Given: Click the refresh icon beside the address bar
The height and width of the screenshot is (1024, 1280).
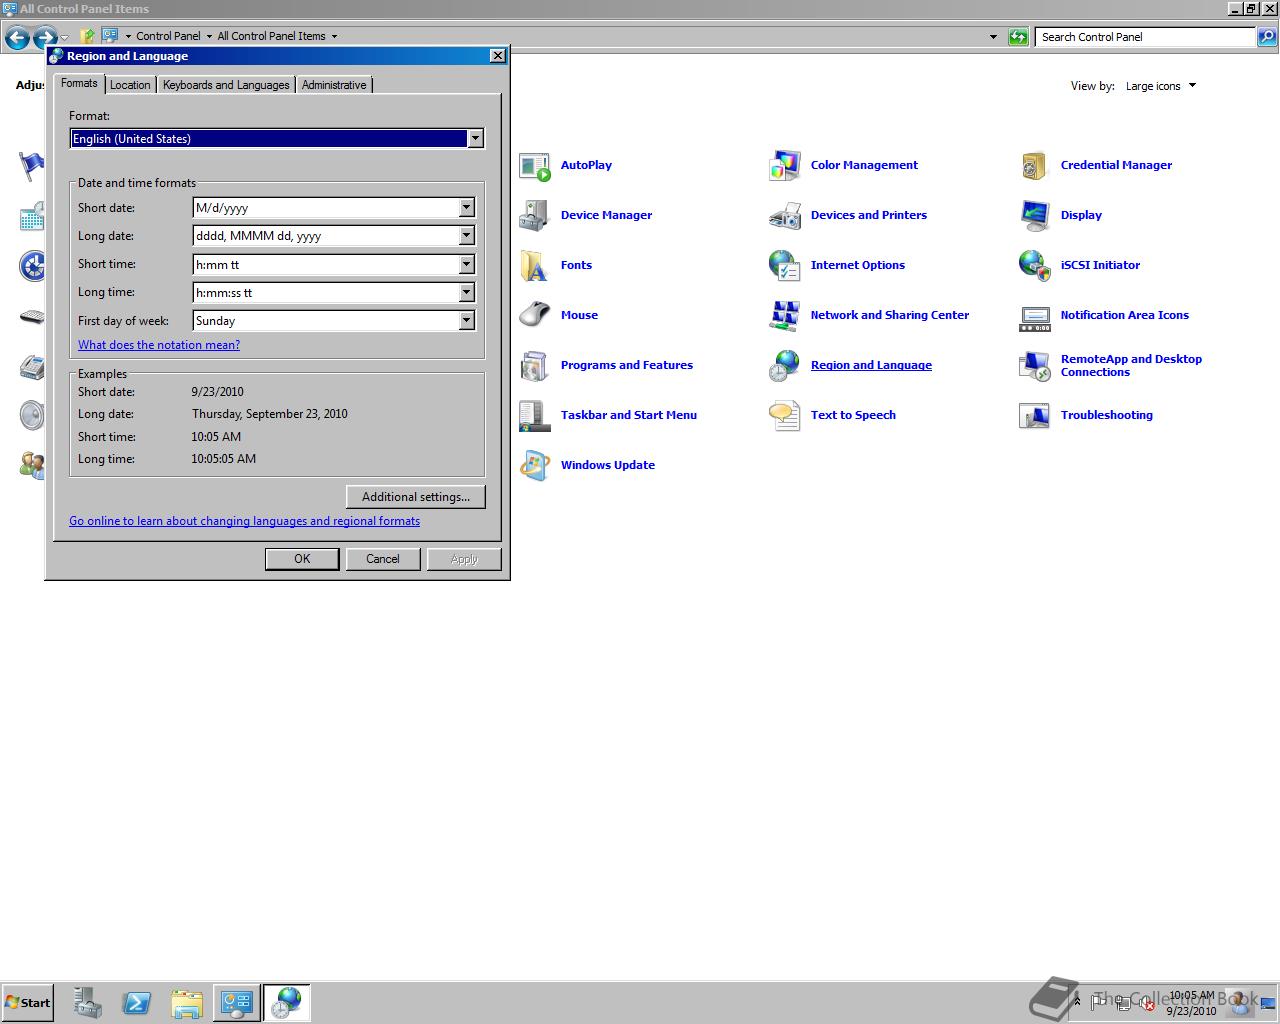Looking at the screenshot, I should [x=1018, y=37].
